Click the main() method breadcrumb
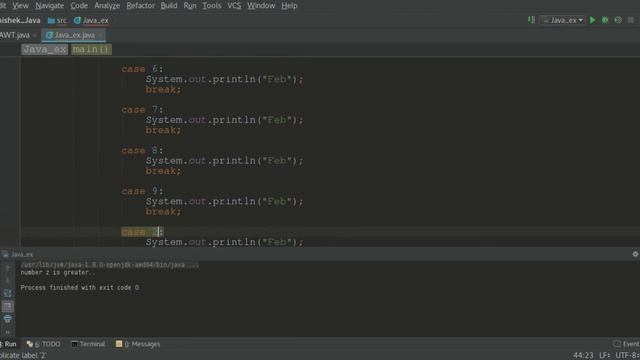640x360 pixels. [x=91, y=49]
